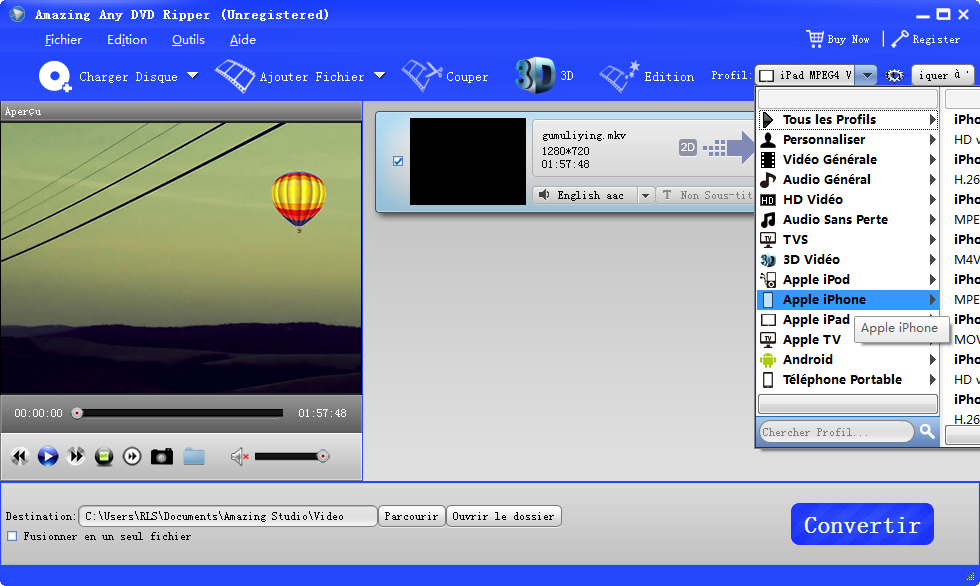Click the rewind playback button
Viewport: 980px width, 586px height.
pos(19,457)
